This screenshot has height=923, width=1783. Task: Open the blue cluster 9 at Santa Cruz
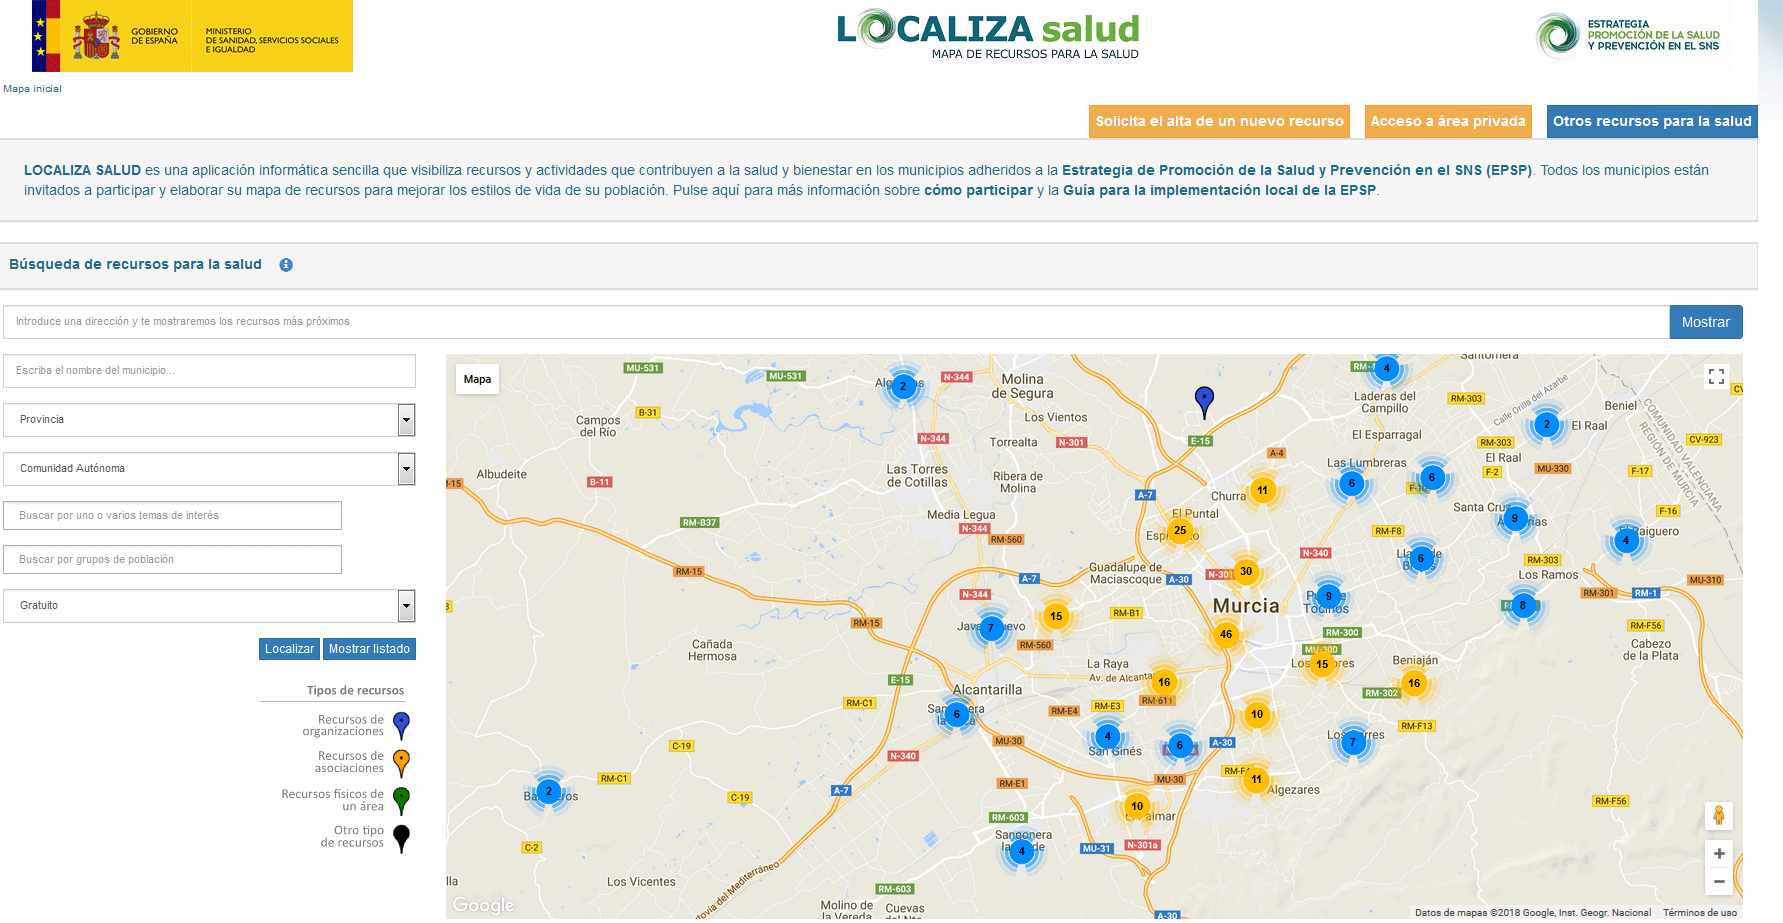click(x=1515, y=518)
